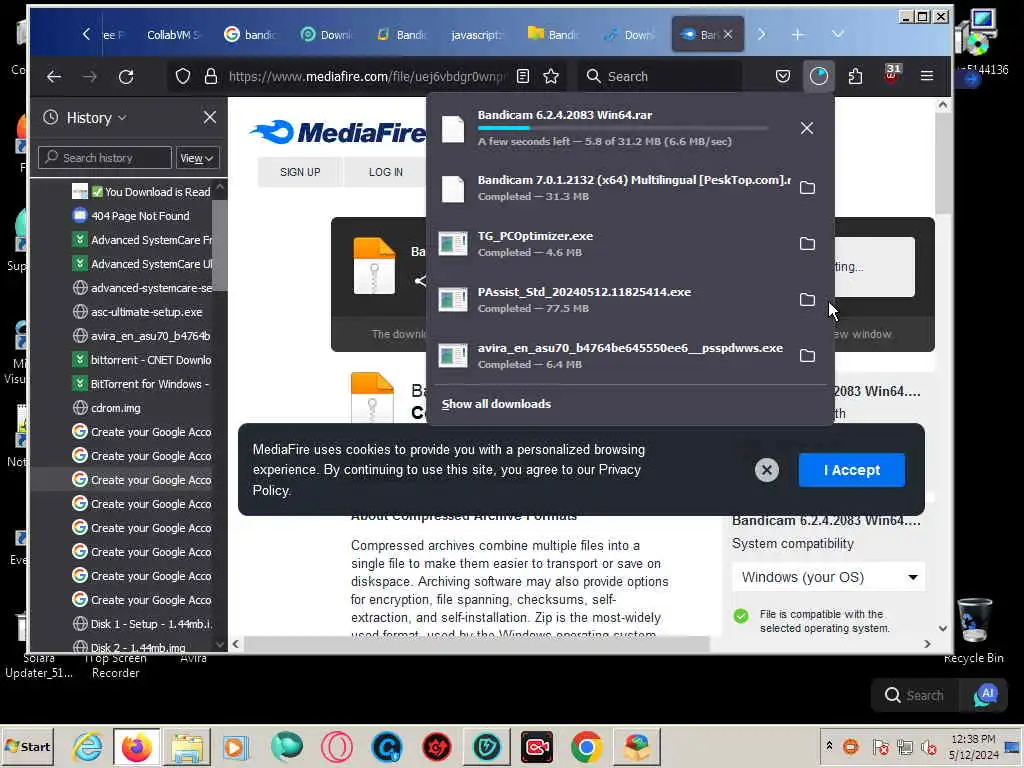Image resolution: width=1024 pixels, height=768 pixels.
Task: Click the Search history input field
Action: coord(105,158)
